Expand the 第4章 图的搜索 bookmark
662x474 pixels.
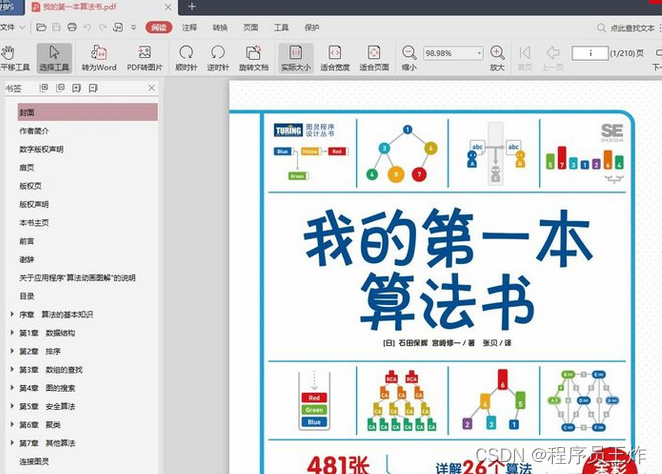(12, 387)
